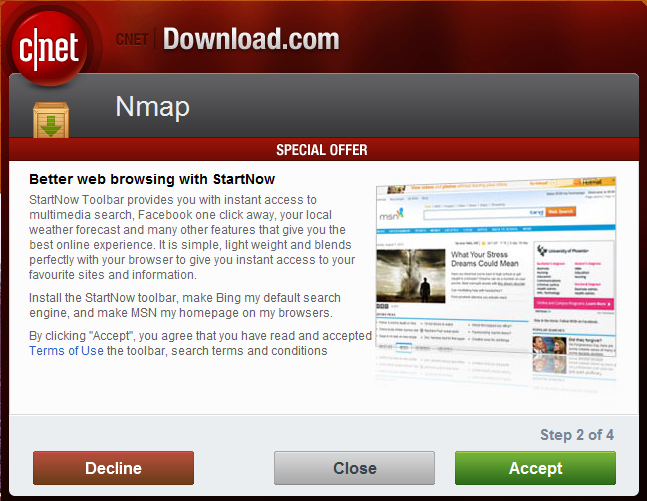Click the 'Better web browsing with StartNow' heading
Viewport: 647px width, 501px height.
pyautogui.click(x=152, y=179)
